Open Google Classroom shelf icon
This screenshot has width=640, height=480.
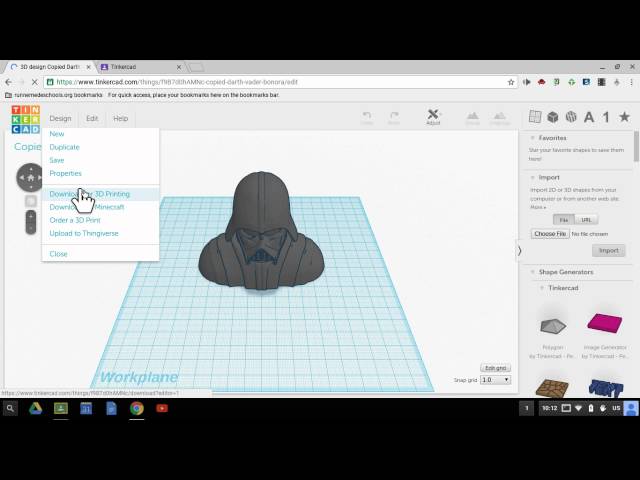point(61,408)
